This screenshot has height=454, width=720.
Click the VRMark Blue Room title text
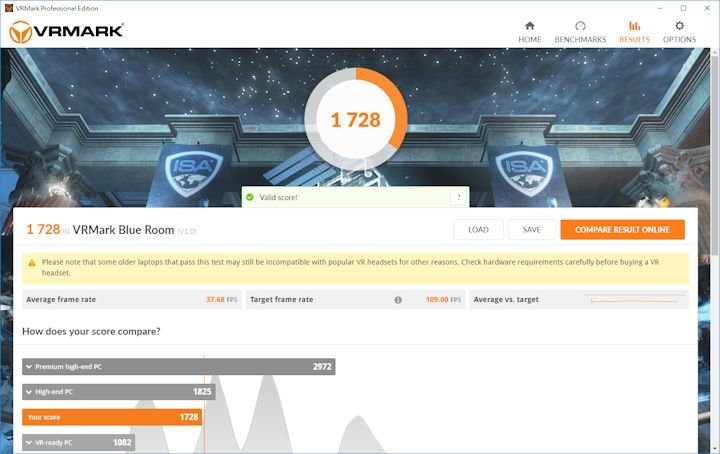(x=123, y=230)
